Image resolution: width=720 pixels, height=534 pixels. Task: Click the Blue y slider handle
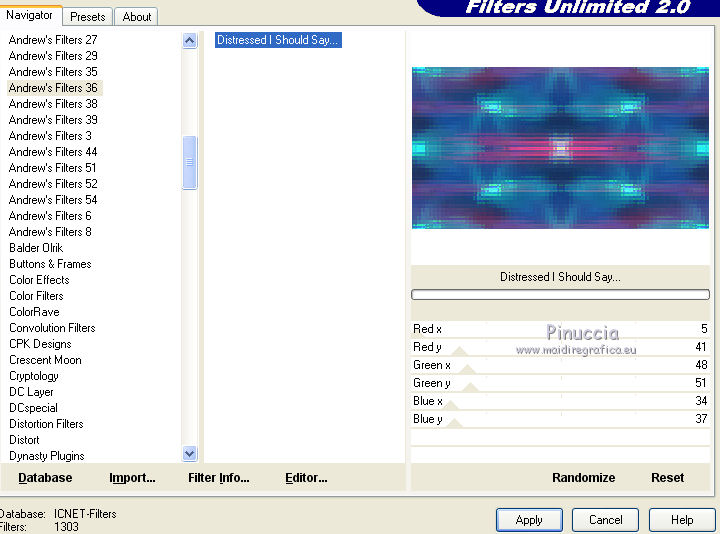[454, 423]
